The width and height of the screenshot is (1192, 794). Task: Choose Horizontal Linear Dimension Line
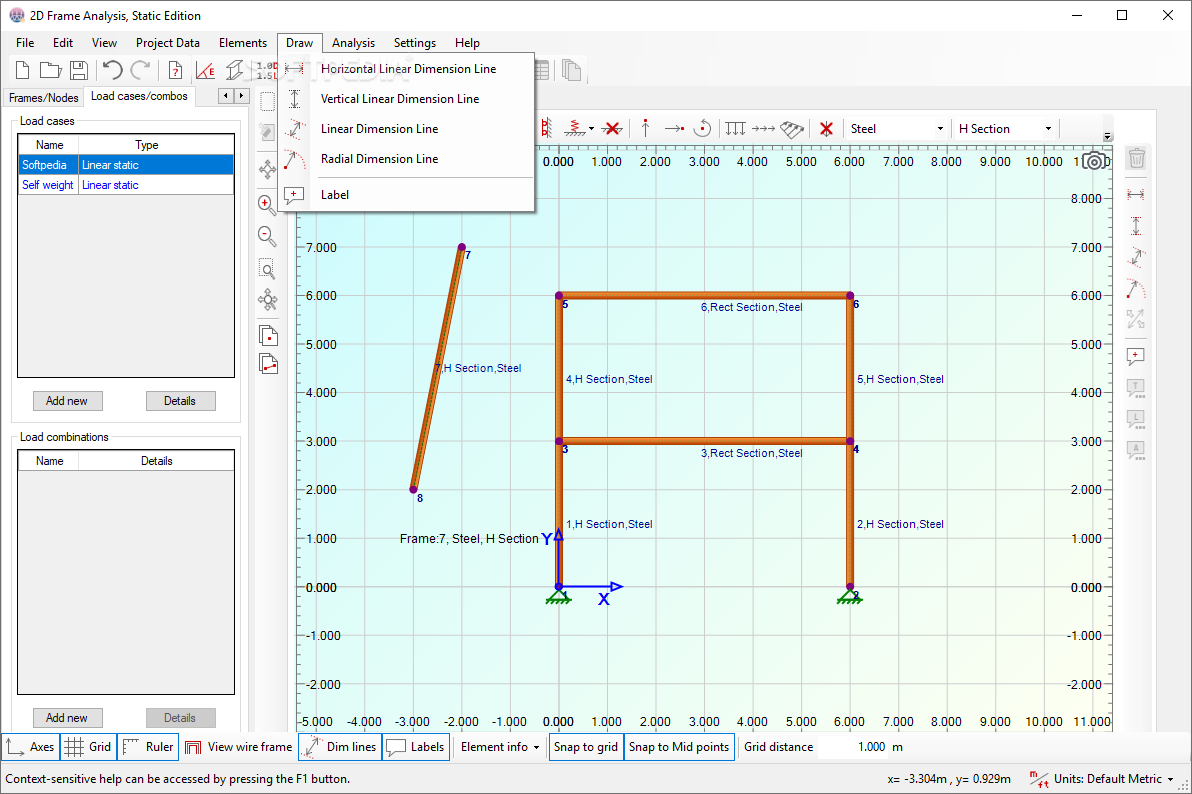click(x=407, y=68)
